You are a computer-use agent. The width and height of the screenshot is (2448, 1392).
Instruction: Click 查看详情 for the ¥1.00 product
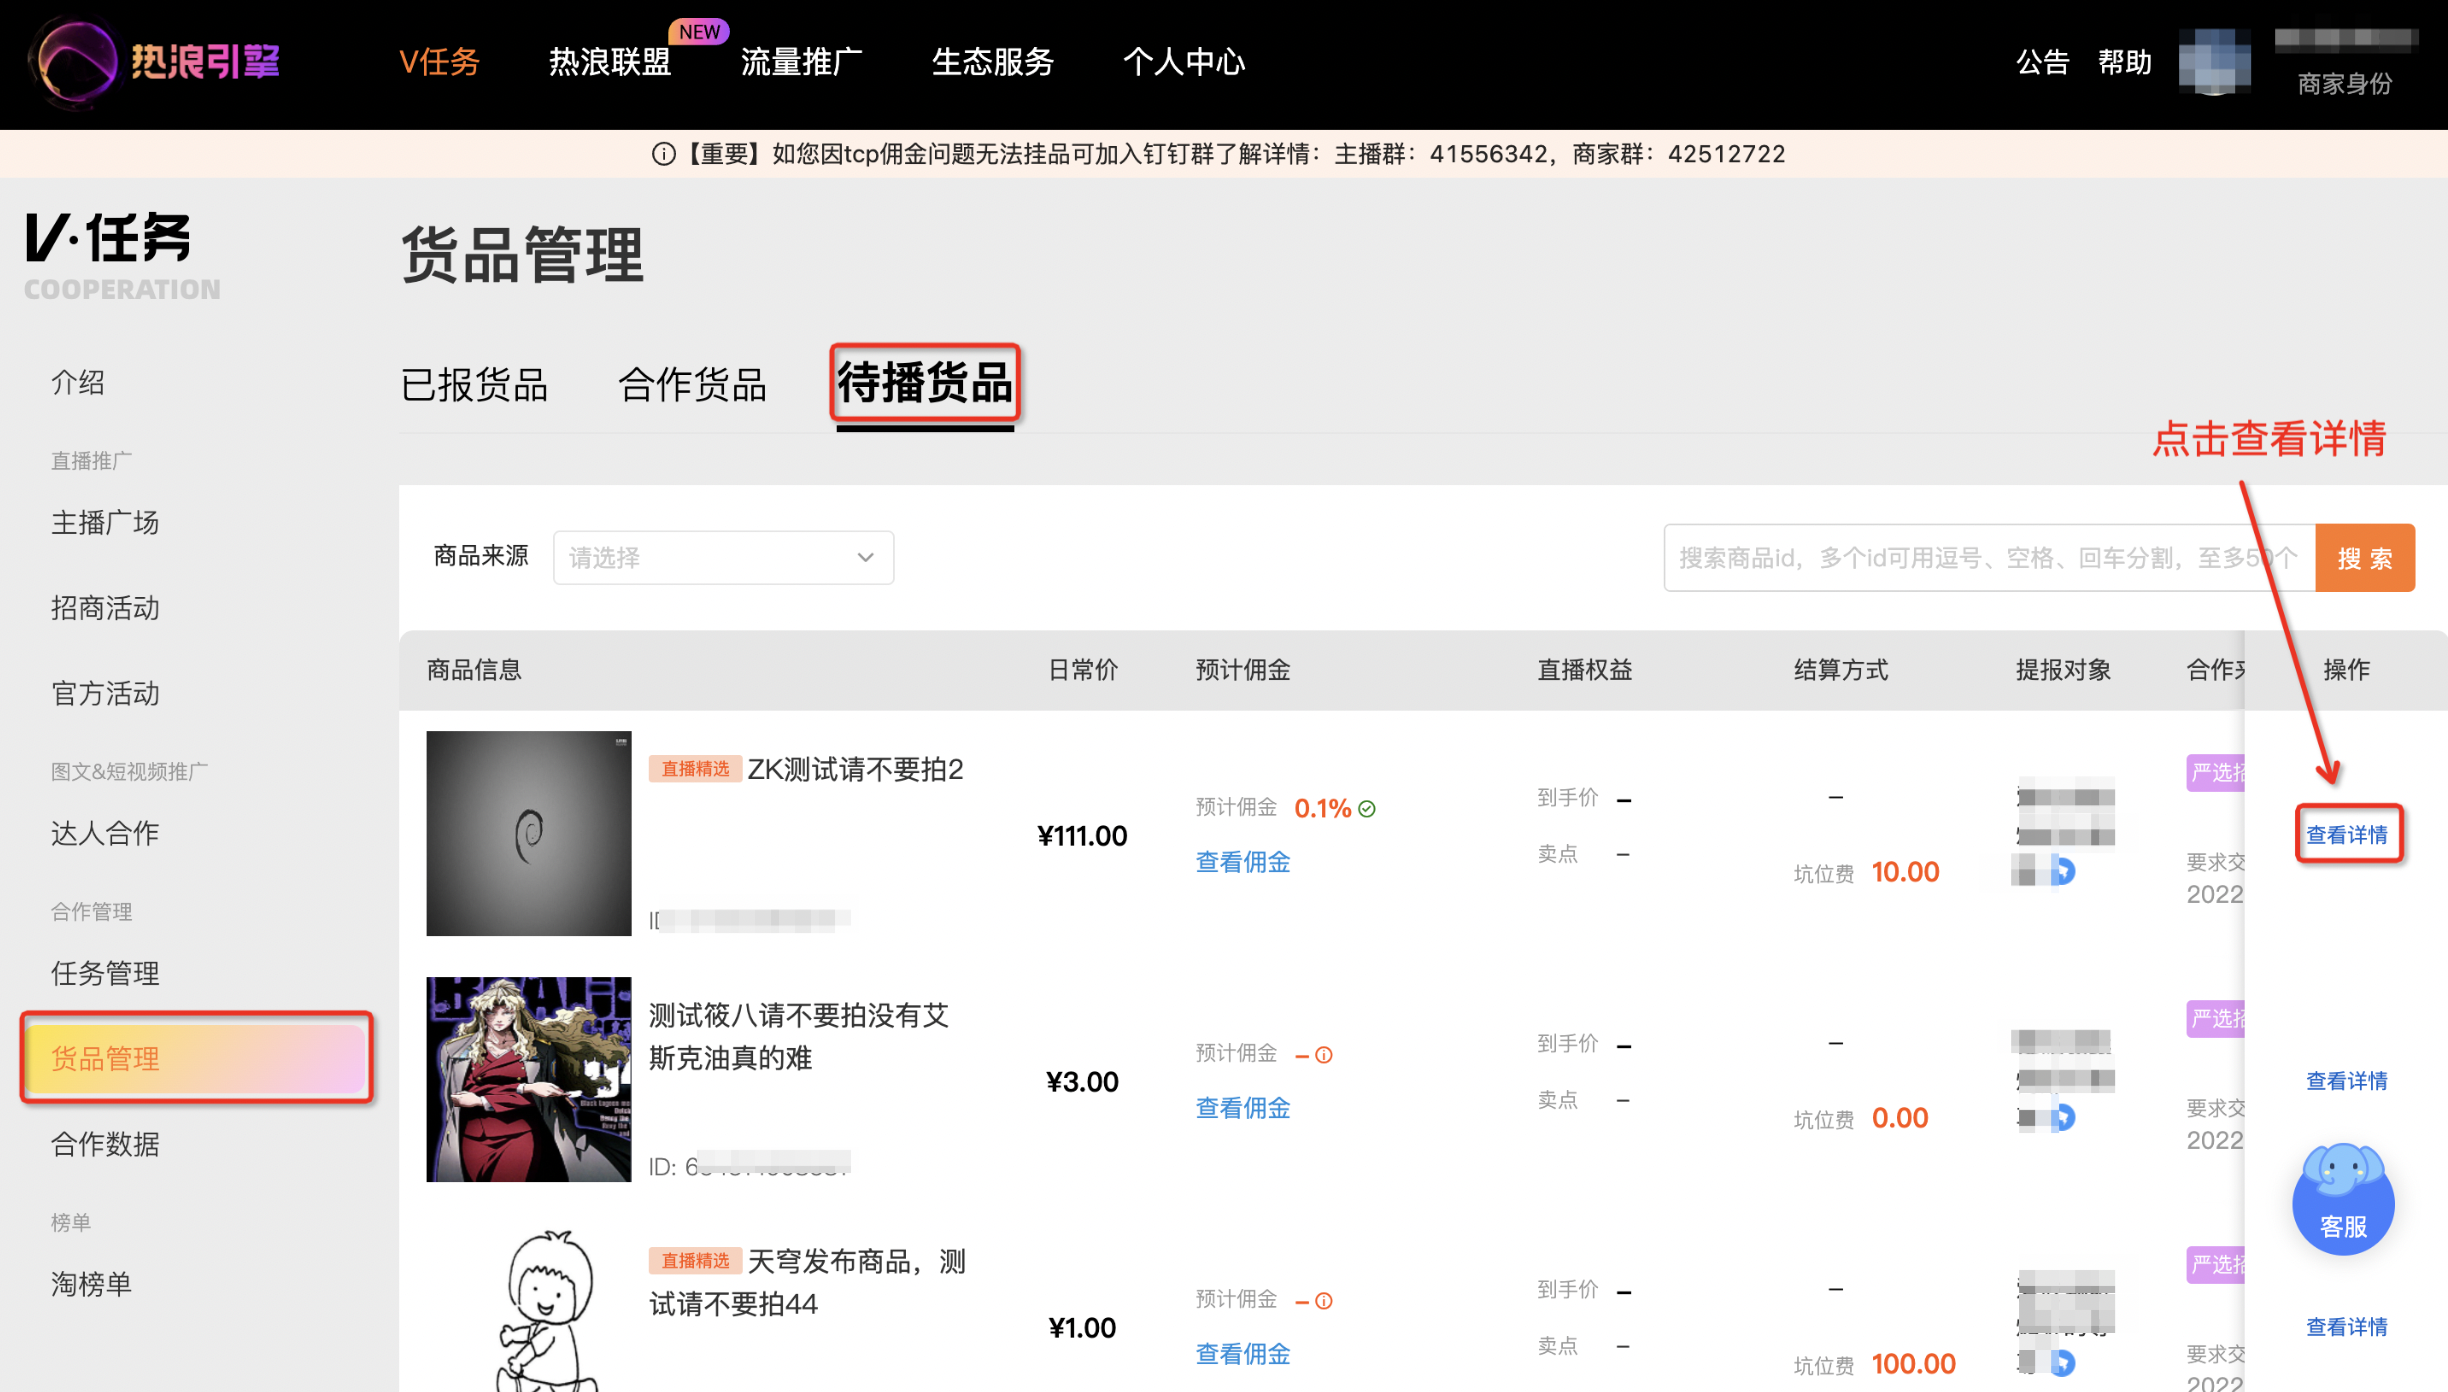pos(2347,1327)
